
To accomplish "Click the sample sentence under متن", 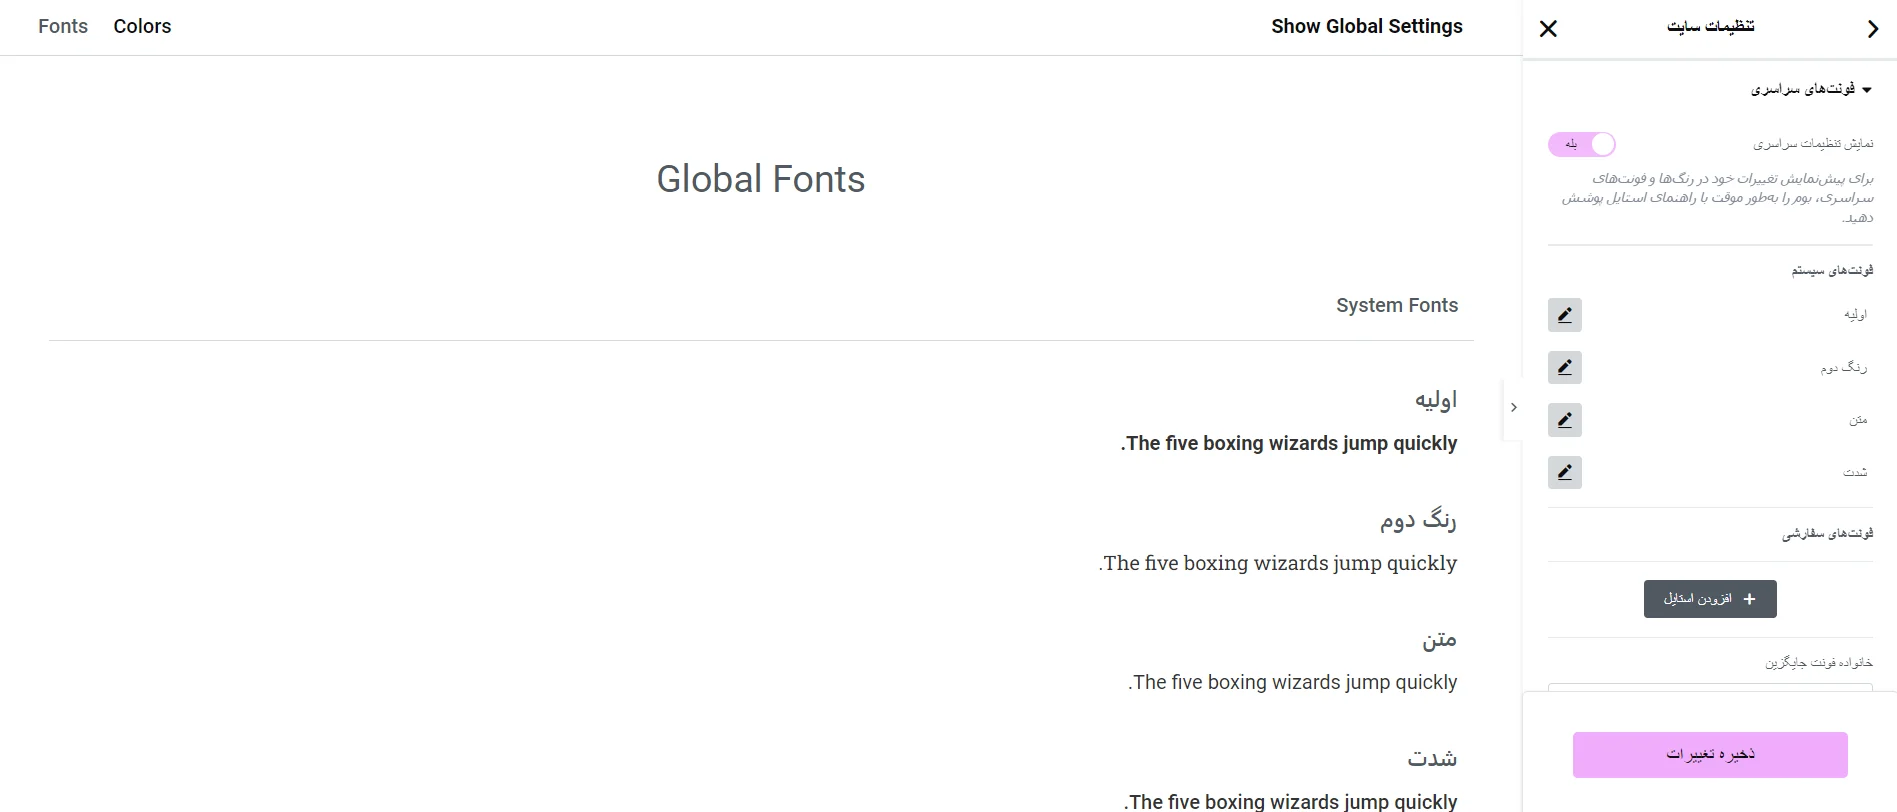I will (x=1293, y=683).
